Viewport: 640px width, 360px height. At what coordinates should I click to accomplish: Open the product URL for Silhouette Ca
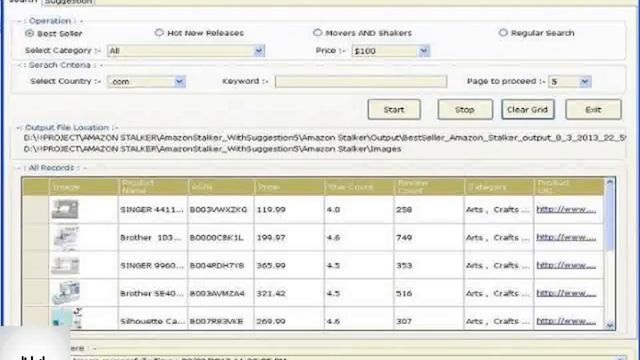[566, 321]
